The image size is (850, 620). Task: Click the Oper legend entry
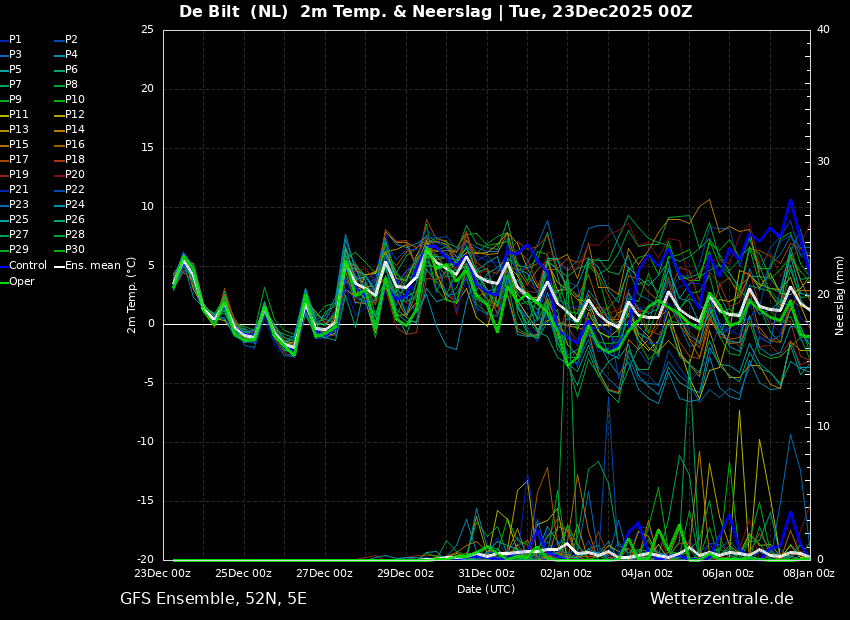[21, 281]
